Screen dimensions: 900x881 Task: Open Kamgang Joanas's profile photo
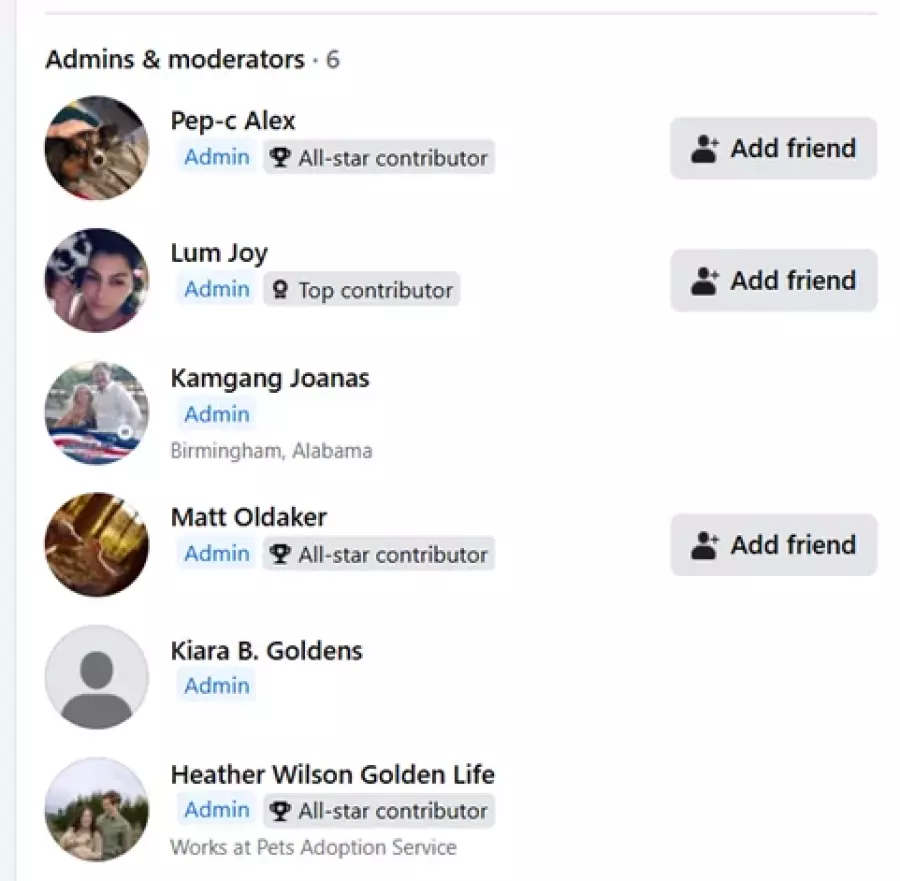pos(96,413)
